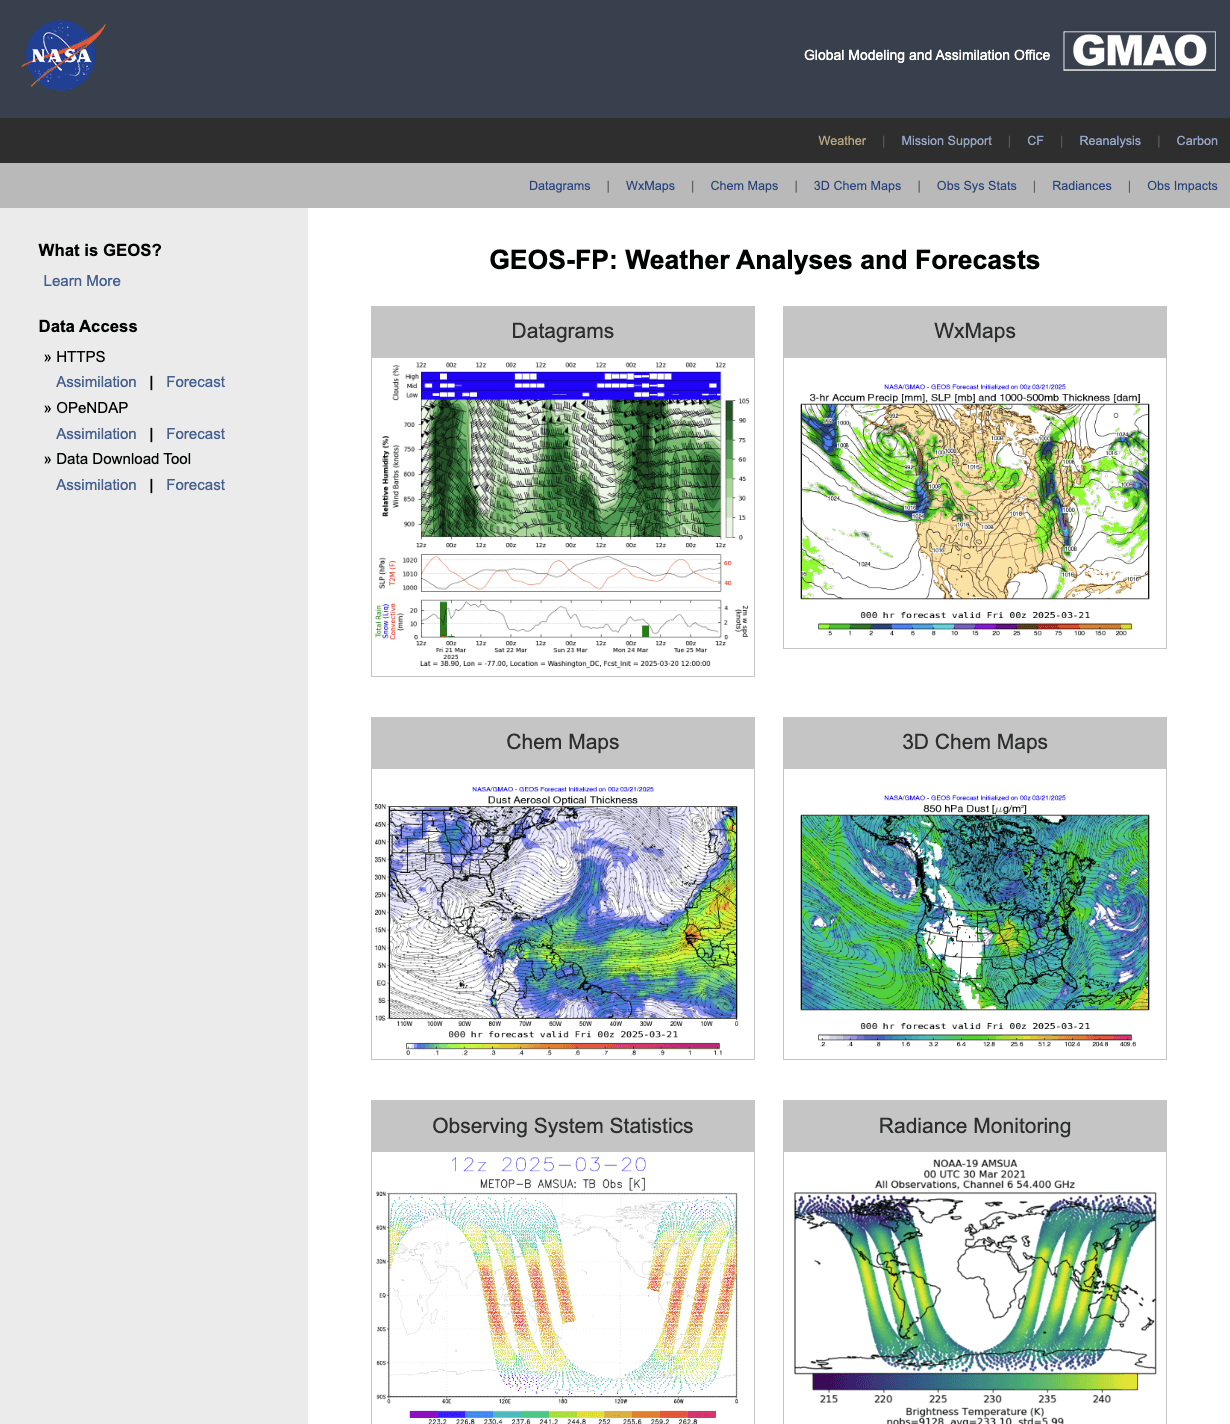Open the Datagrams meteogram thumbnail
1230x1424 pixels.
click(x=563, y=517)
